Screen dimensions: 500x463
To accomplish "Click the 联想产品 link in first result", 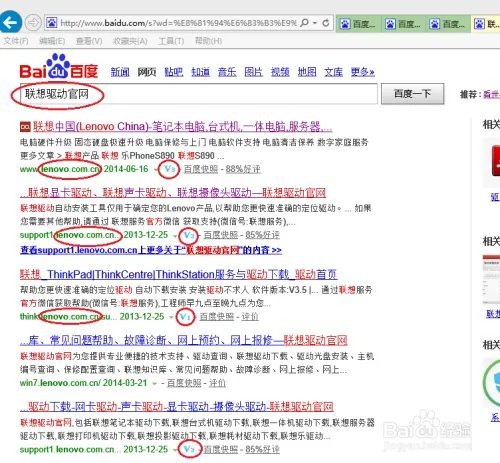I will 82,156.
